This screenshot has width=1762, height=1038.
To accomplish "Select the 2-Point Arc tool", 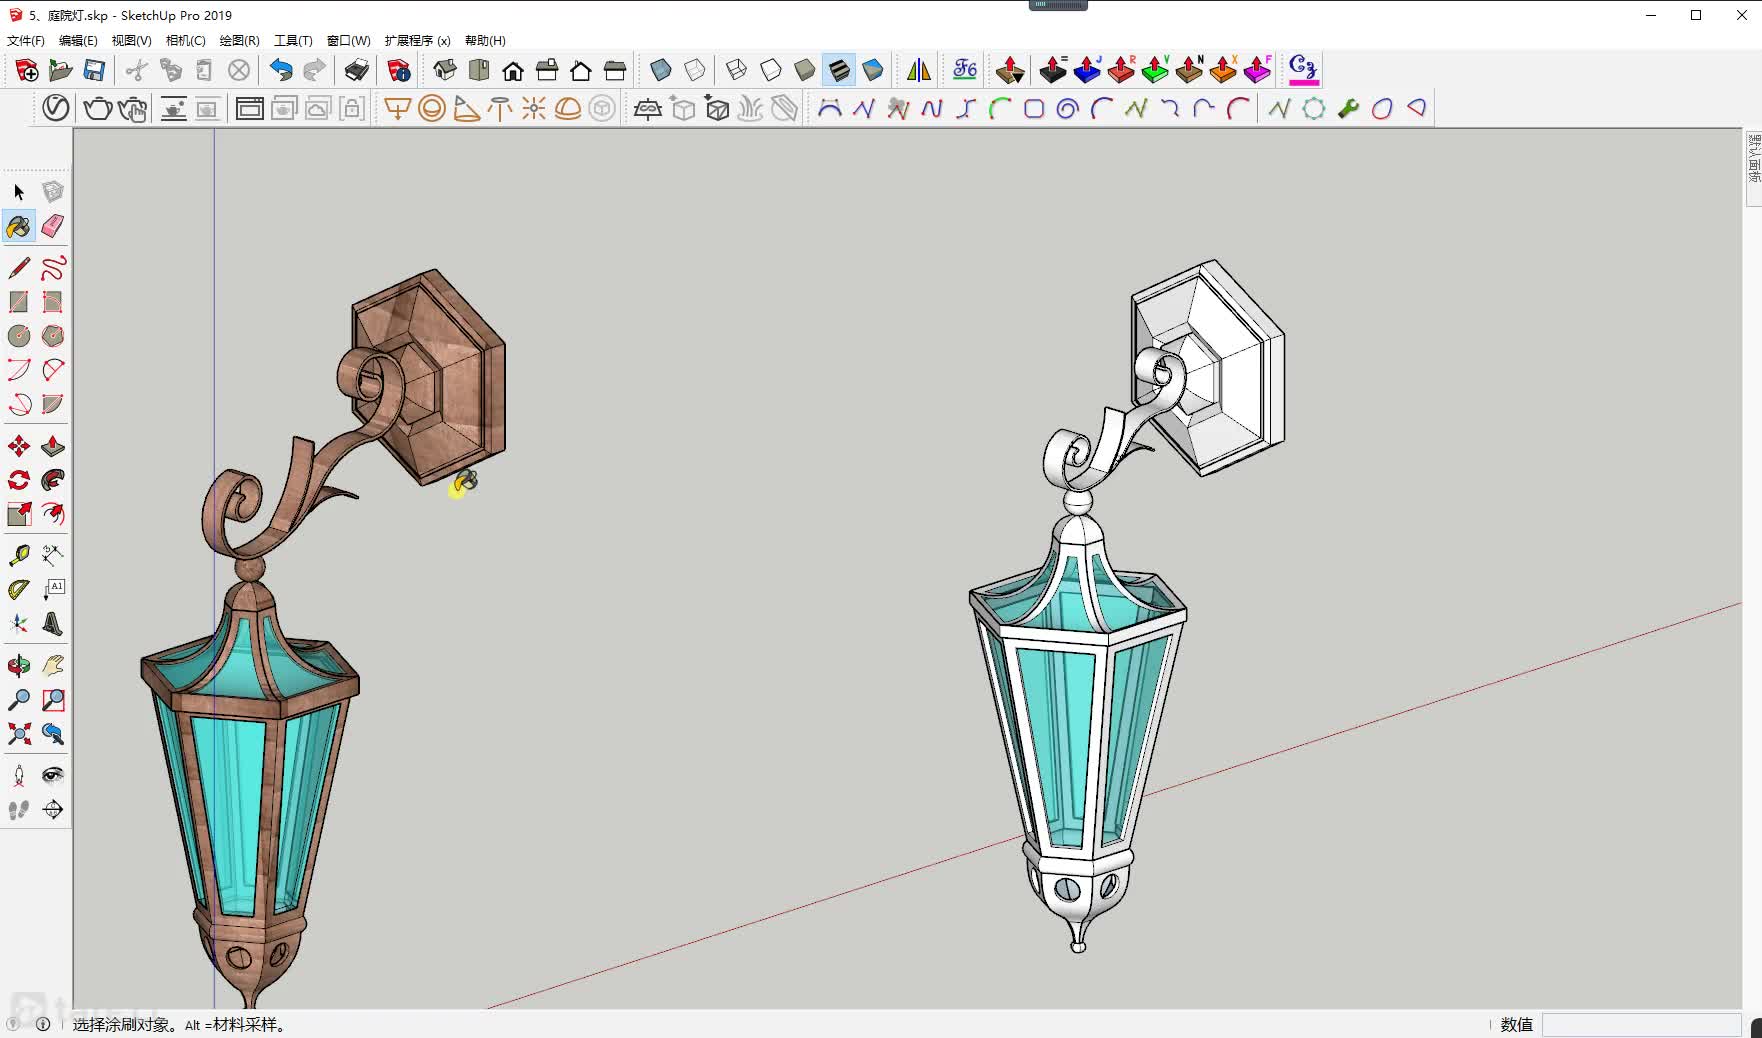I will tap(53, 370).
